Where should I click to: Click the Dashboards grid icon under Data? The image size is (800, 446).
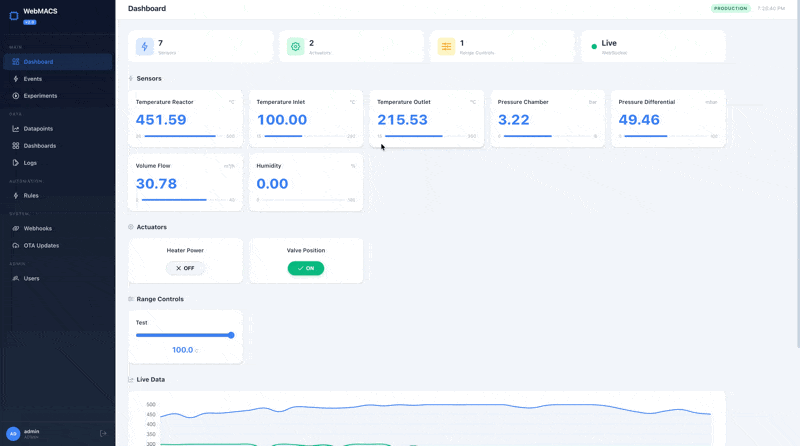pos(16,146)
